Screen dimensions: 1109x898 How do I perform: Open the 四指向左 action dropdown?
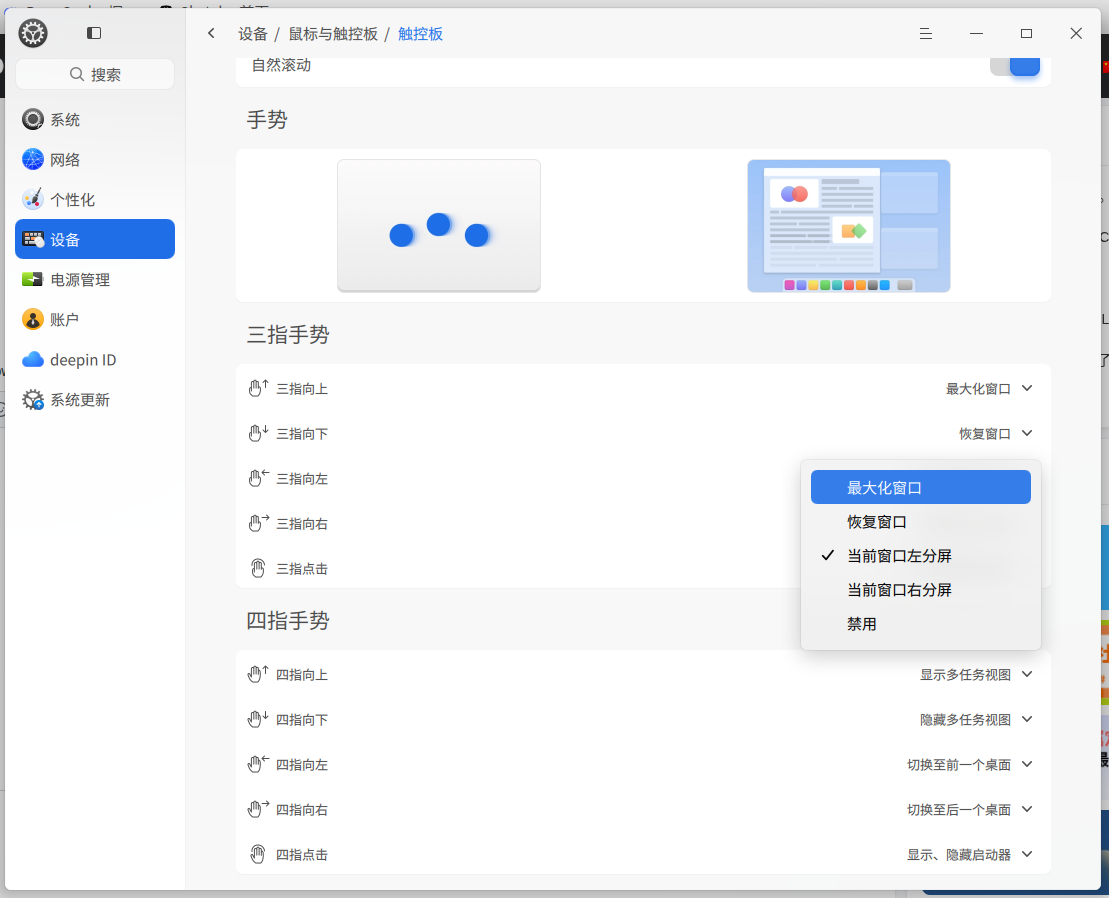[970, 764]
